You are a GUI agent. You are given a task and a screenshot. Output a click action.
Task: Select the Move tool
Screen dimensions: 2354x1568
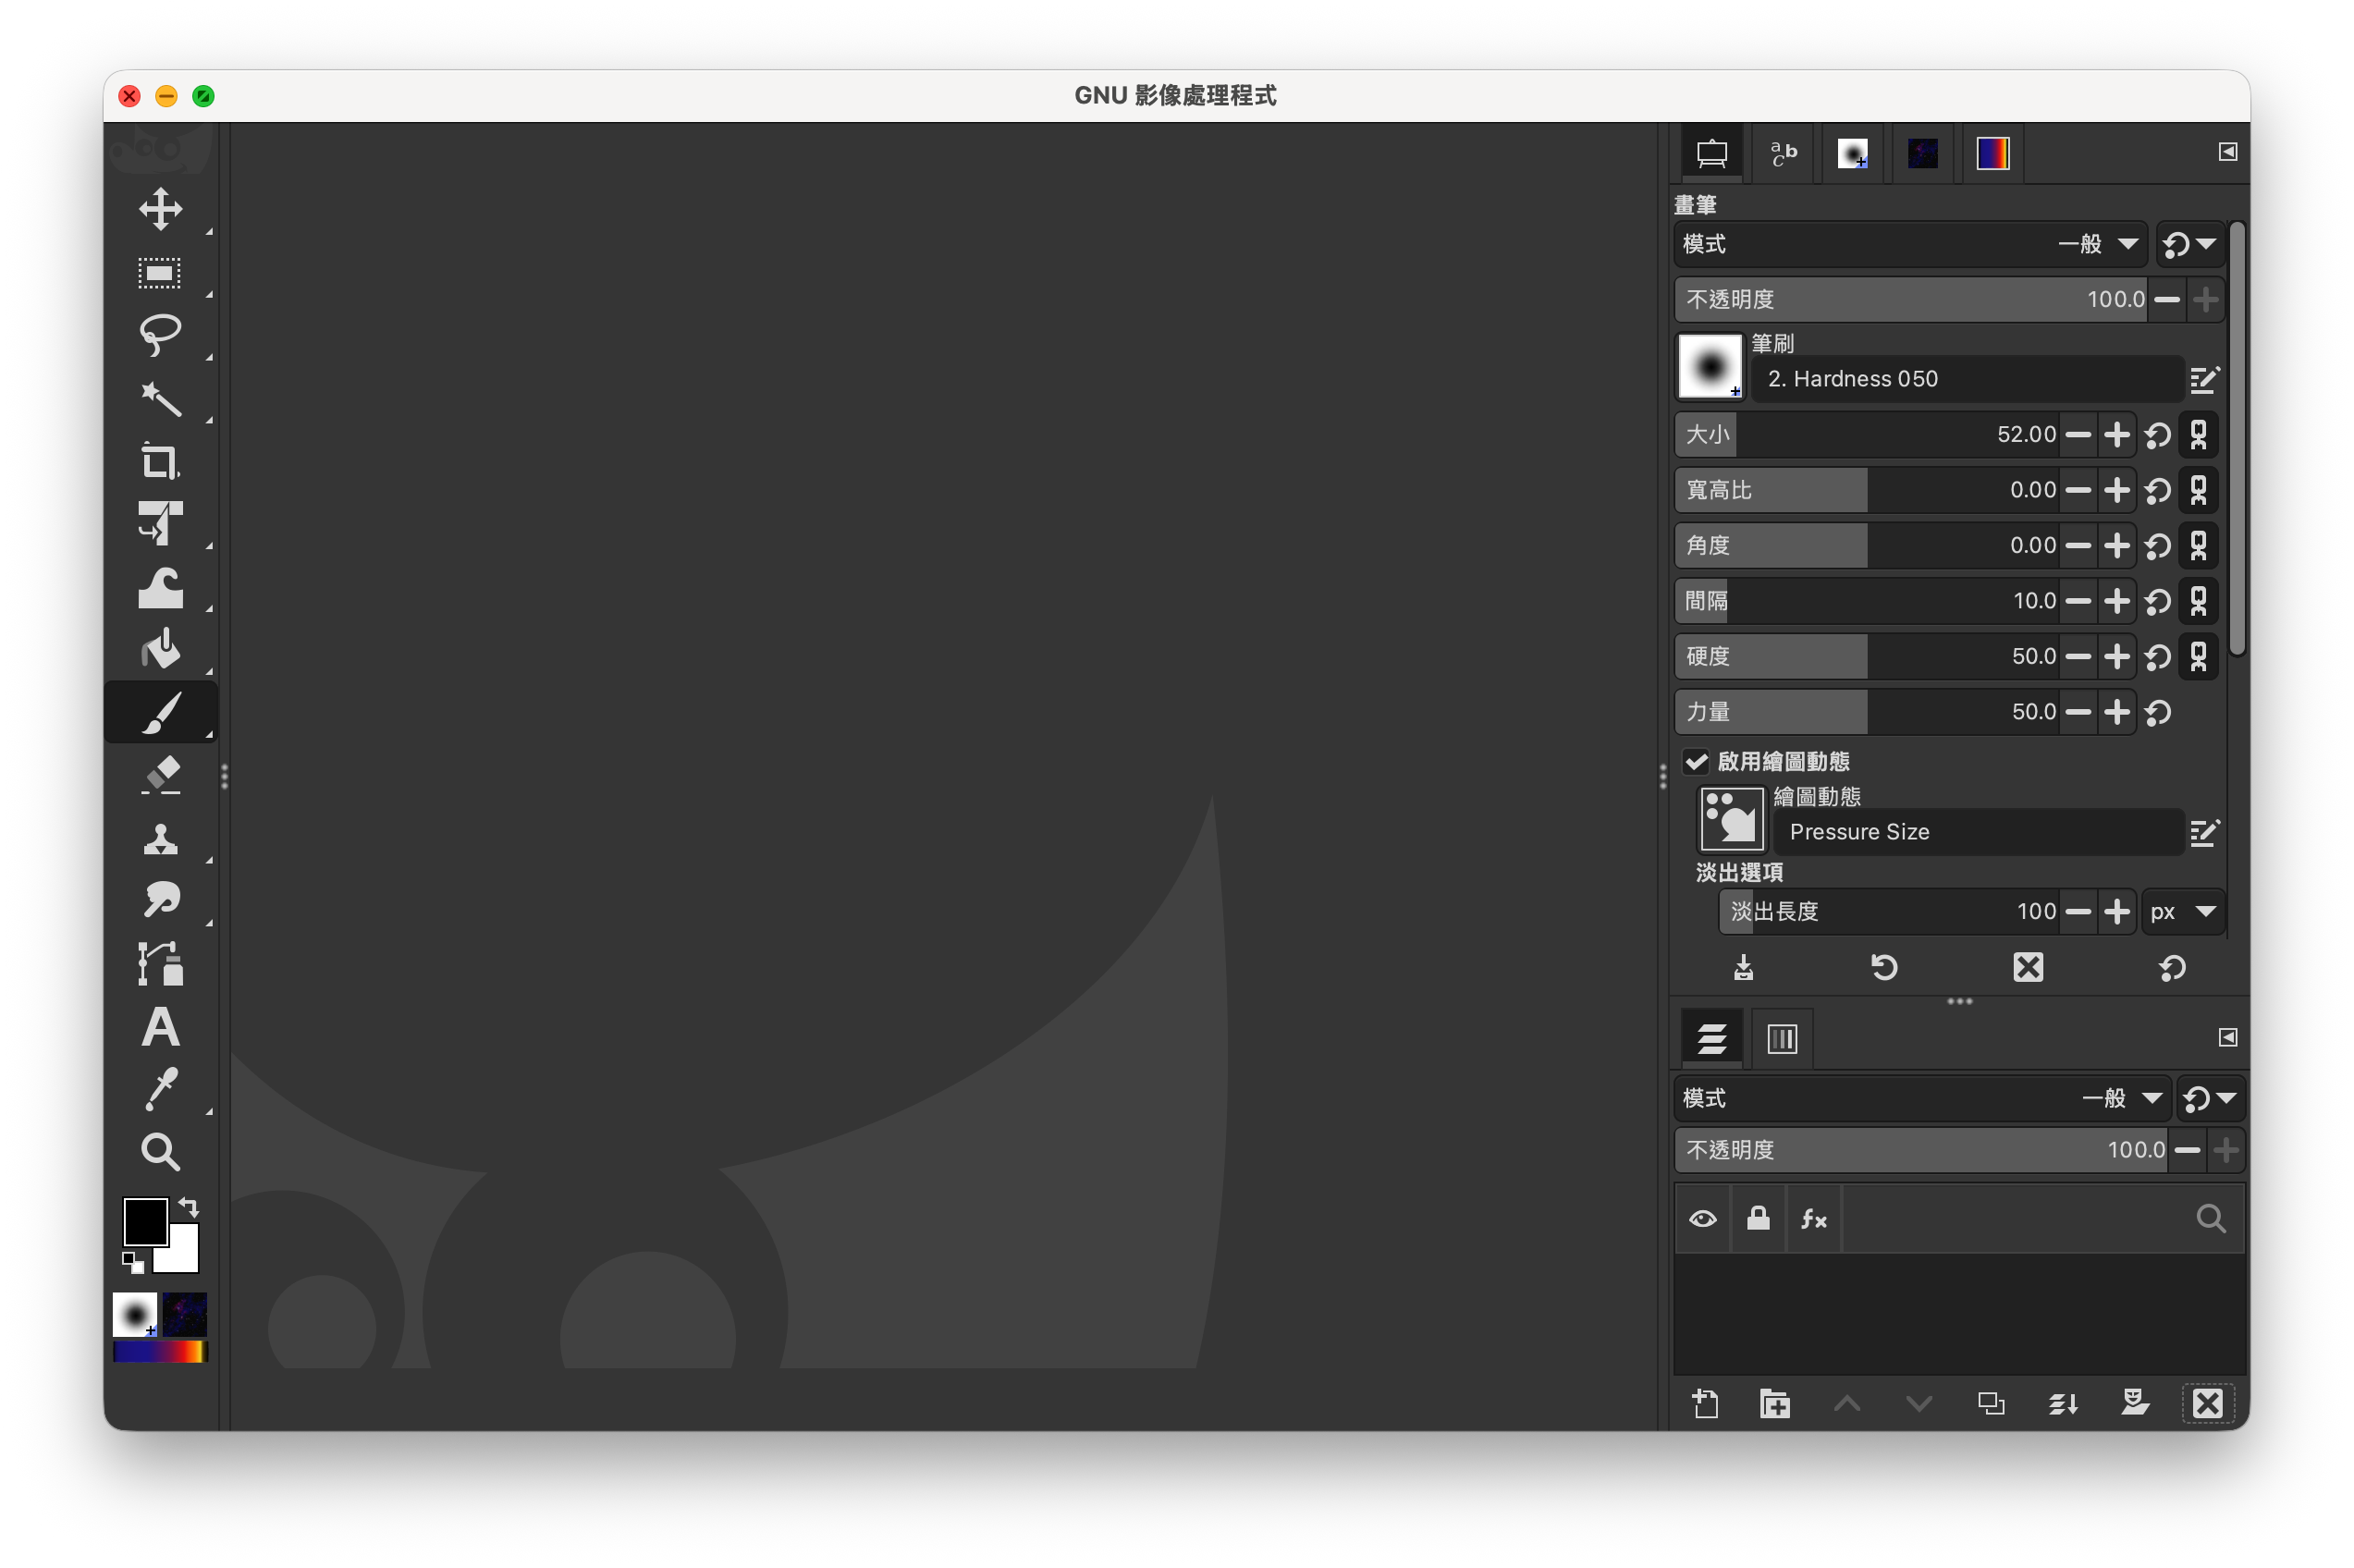click(x=160, y=209)
